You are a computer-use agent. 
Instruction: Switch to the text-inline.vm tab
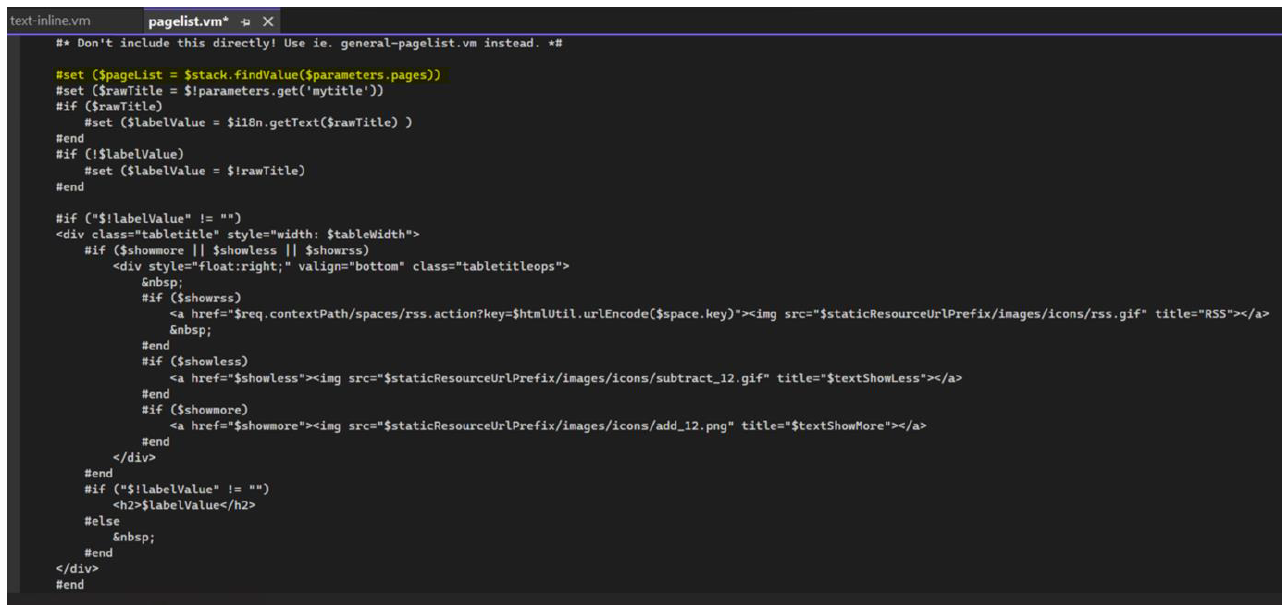point(50,21)
